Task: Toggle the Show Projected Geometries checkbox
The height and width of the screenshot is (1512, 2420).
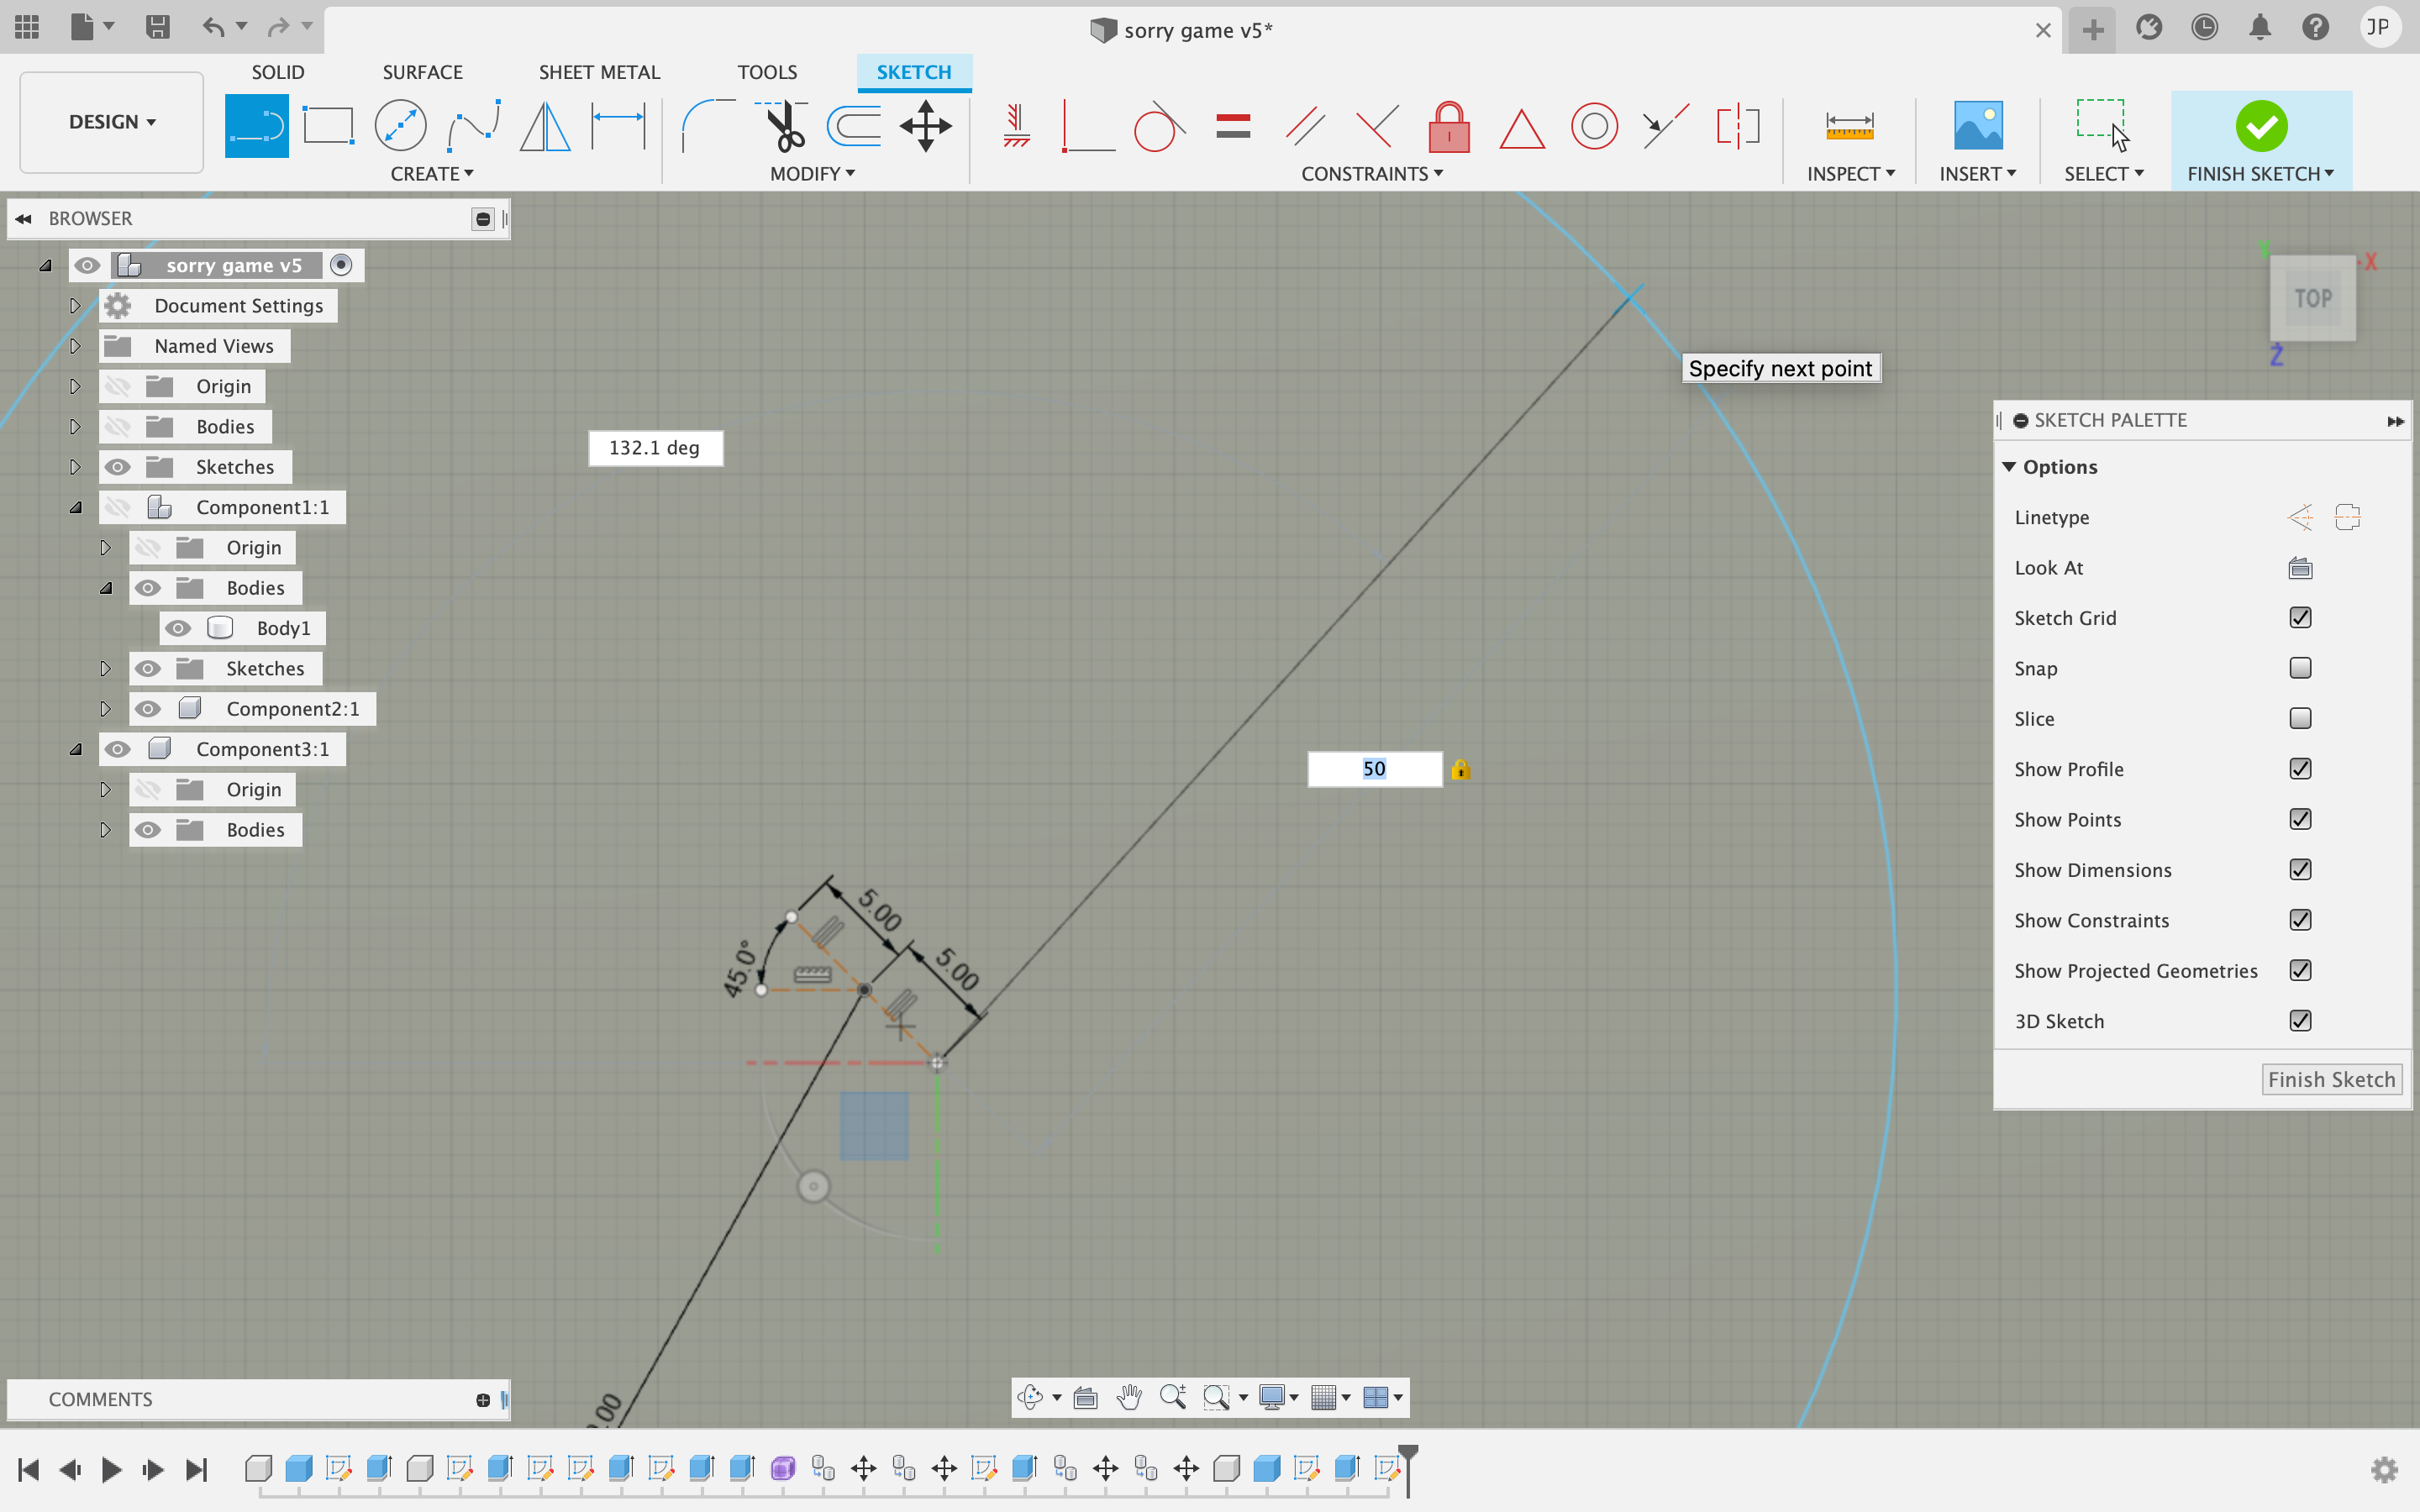Action: 2300,970
